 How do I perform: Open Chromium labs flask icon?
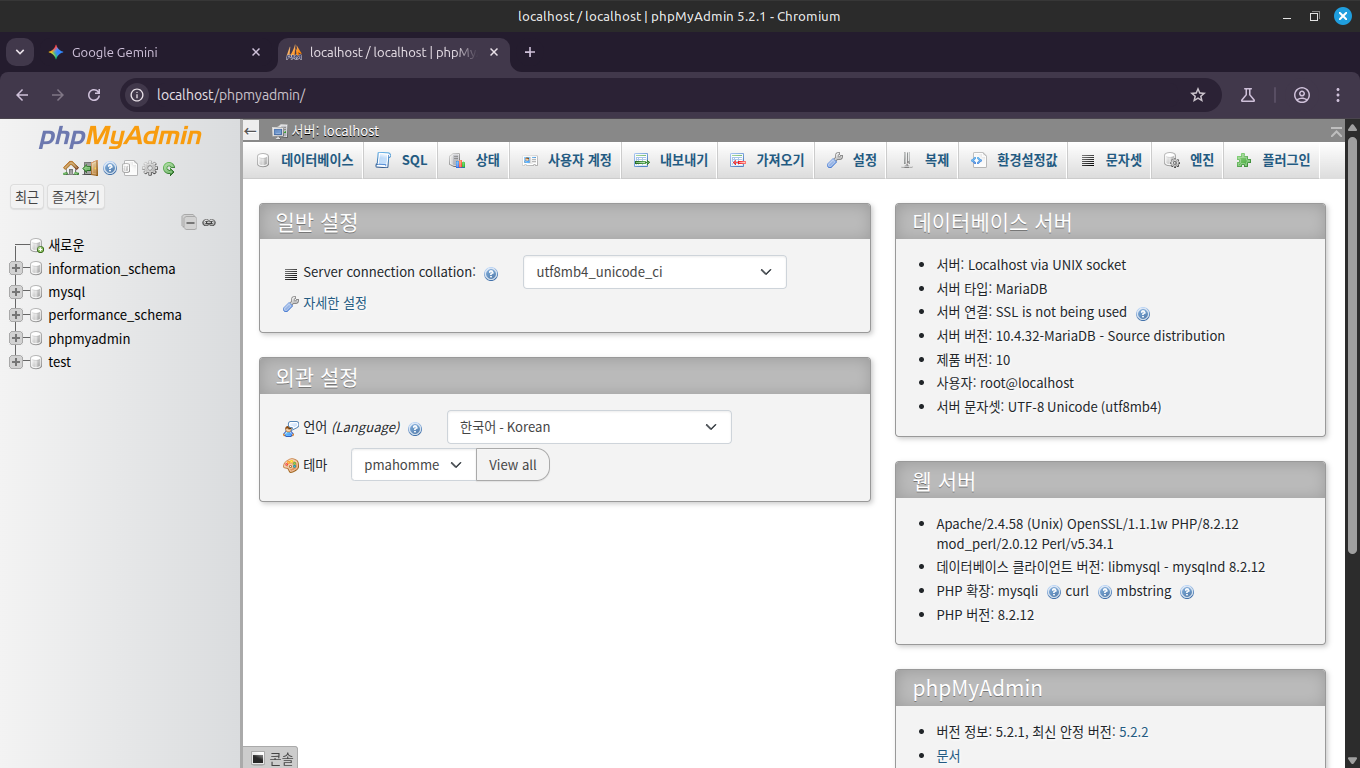1247,95
